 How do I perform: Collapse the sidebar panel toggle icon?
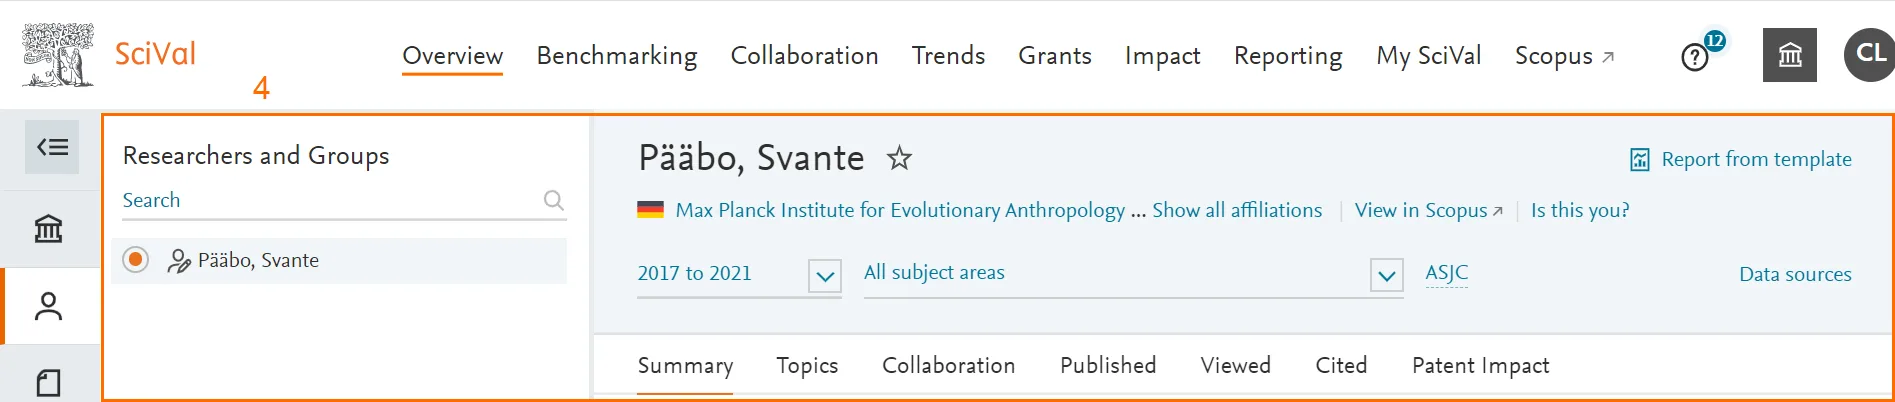52,148
